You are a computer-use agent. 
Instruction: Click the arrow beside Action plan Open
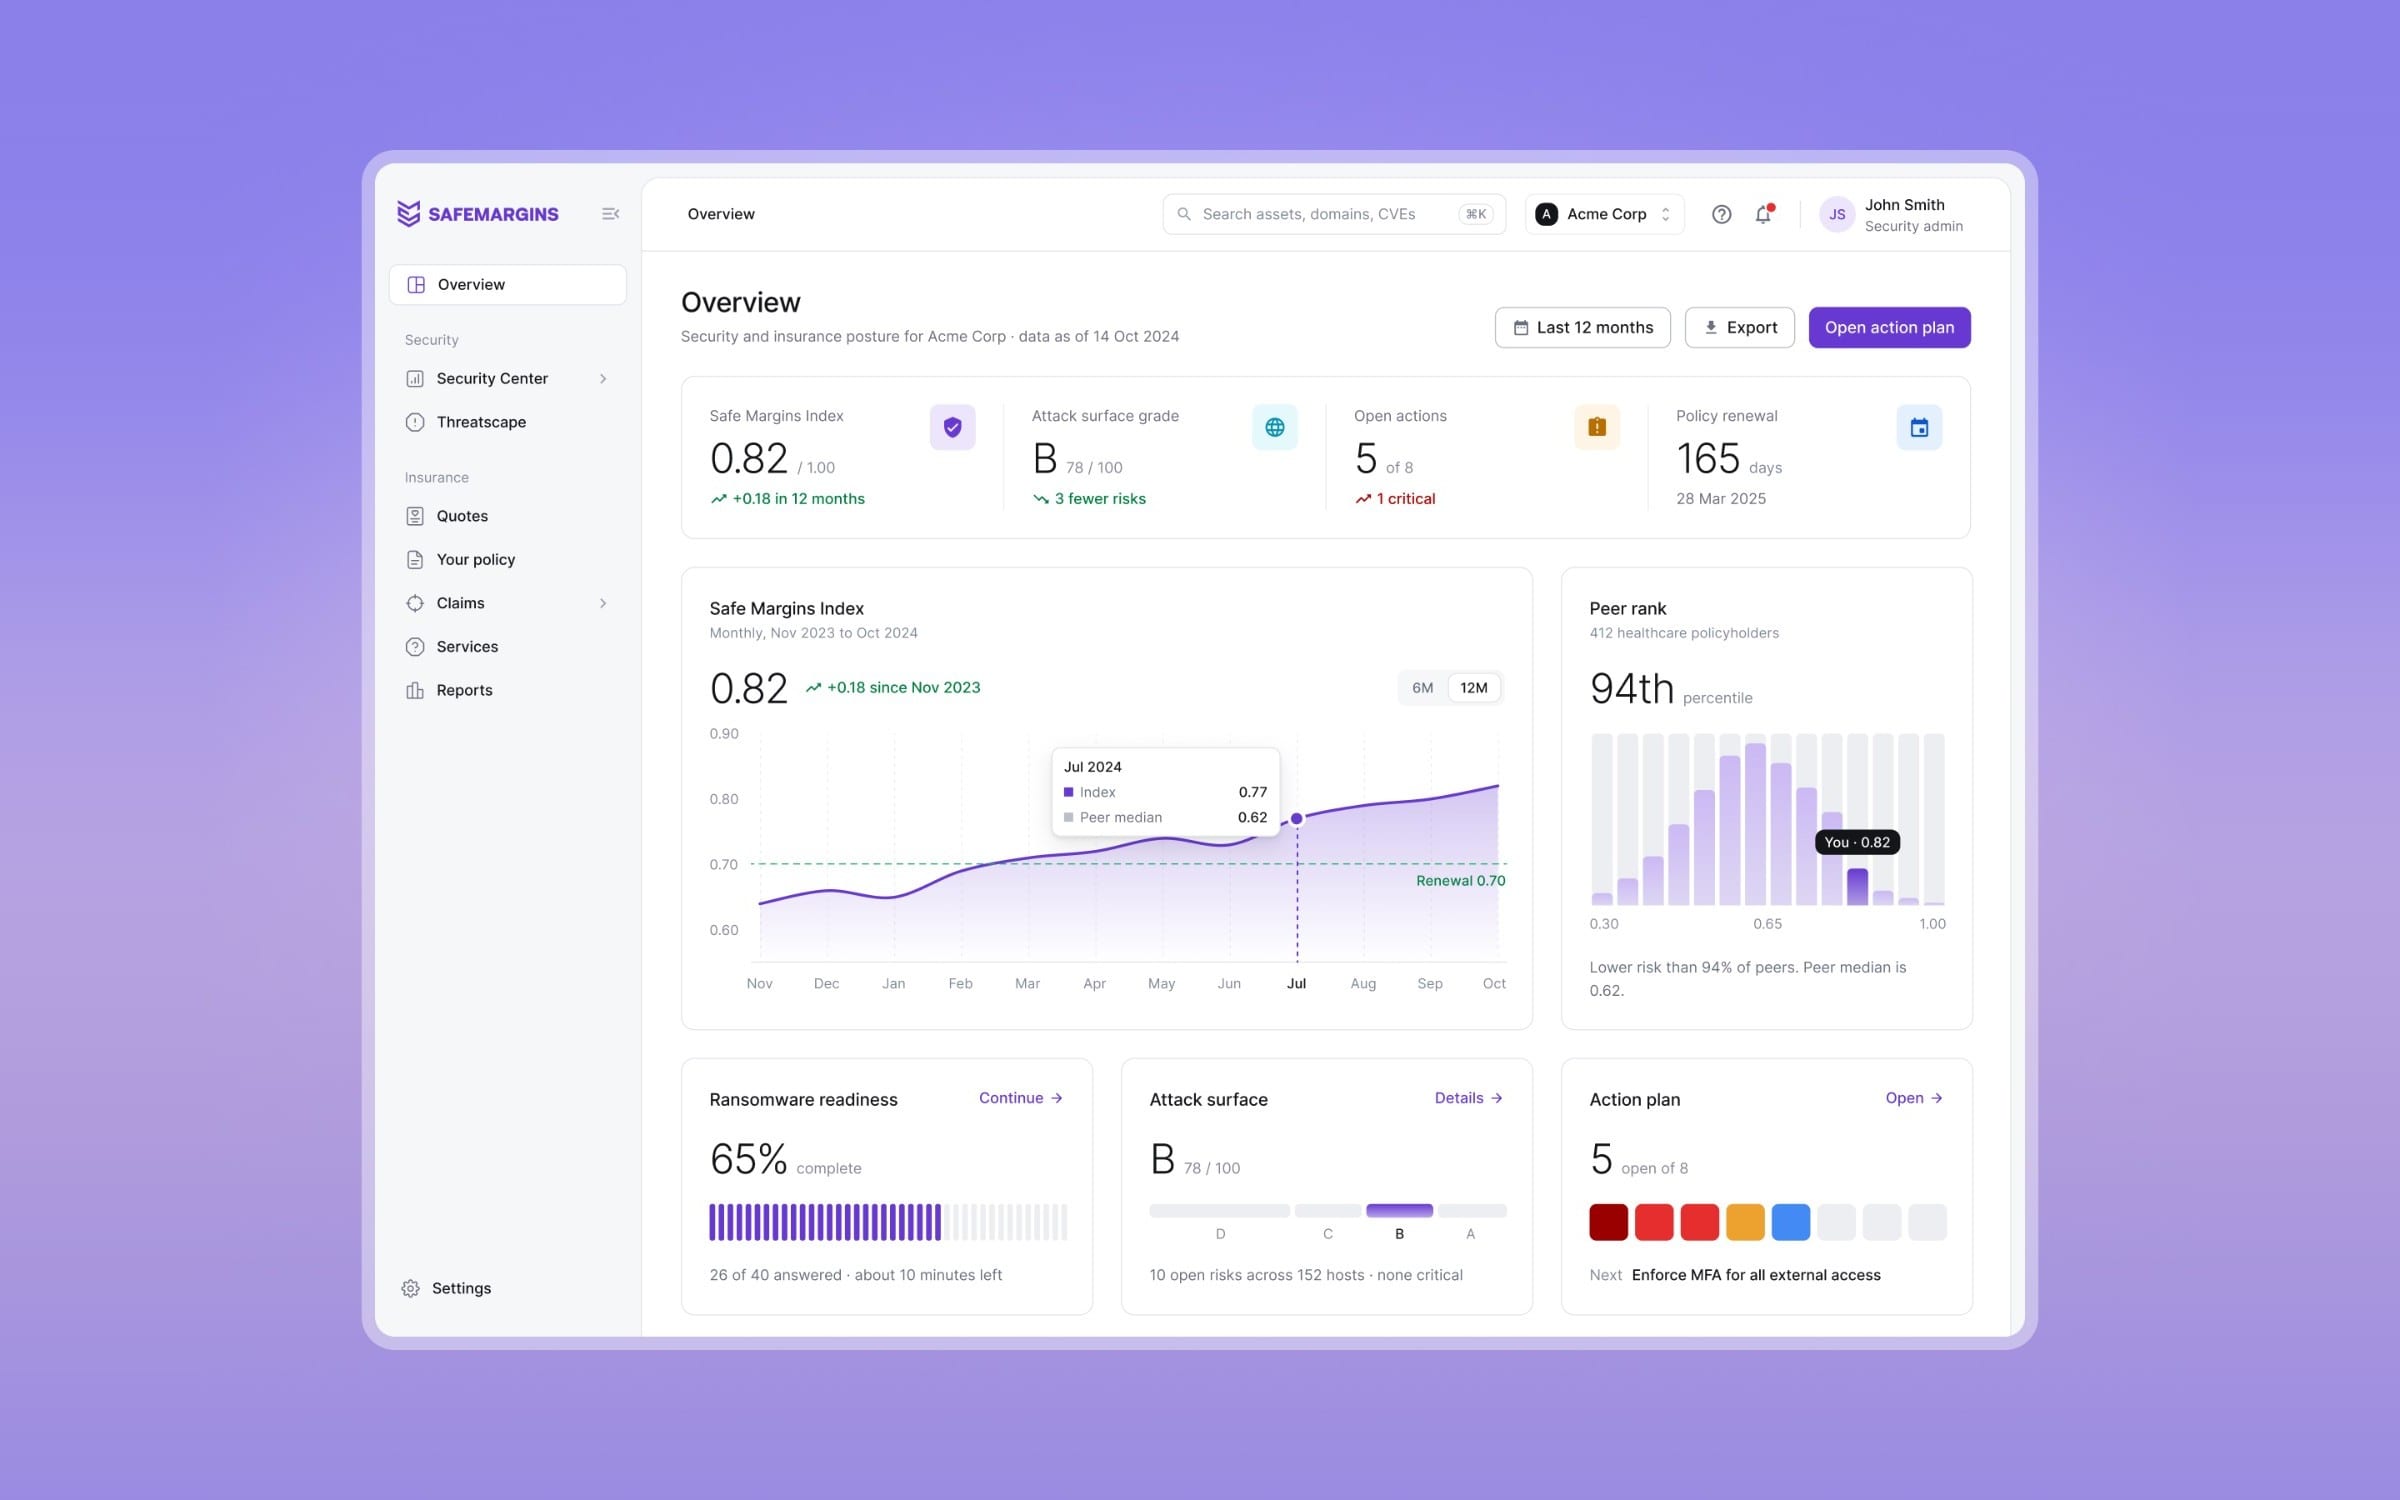(1937, 1098)
